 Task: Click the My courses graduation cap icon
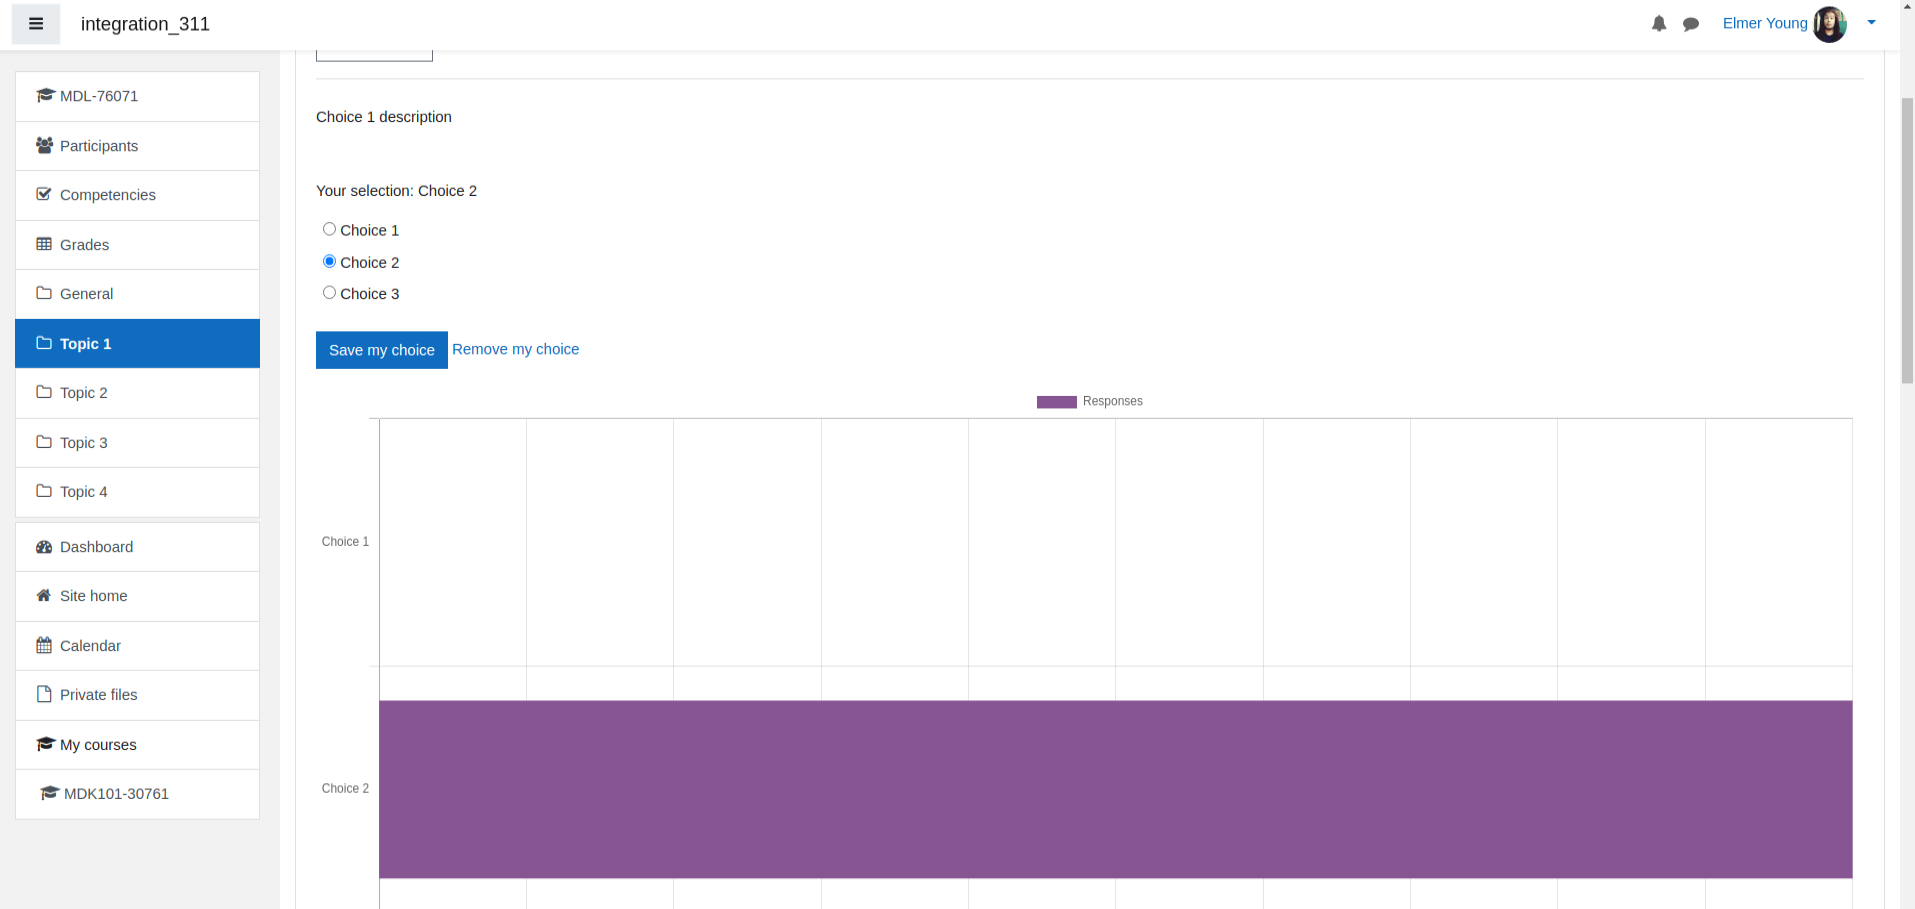[45, 744]
